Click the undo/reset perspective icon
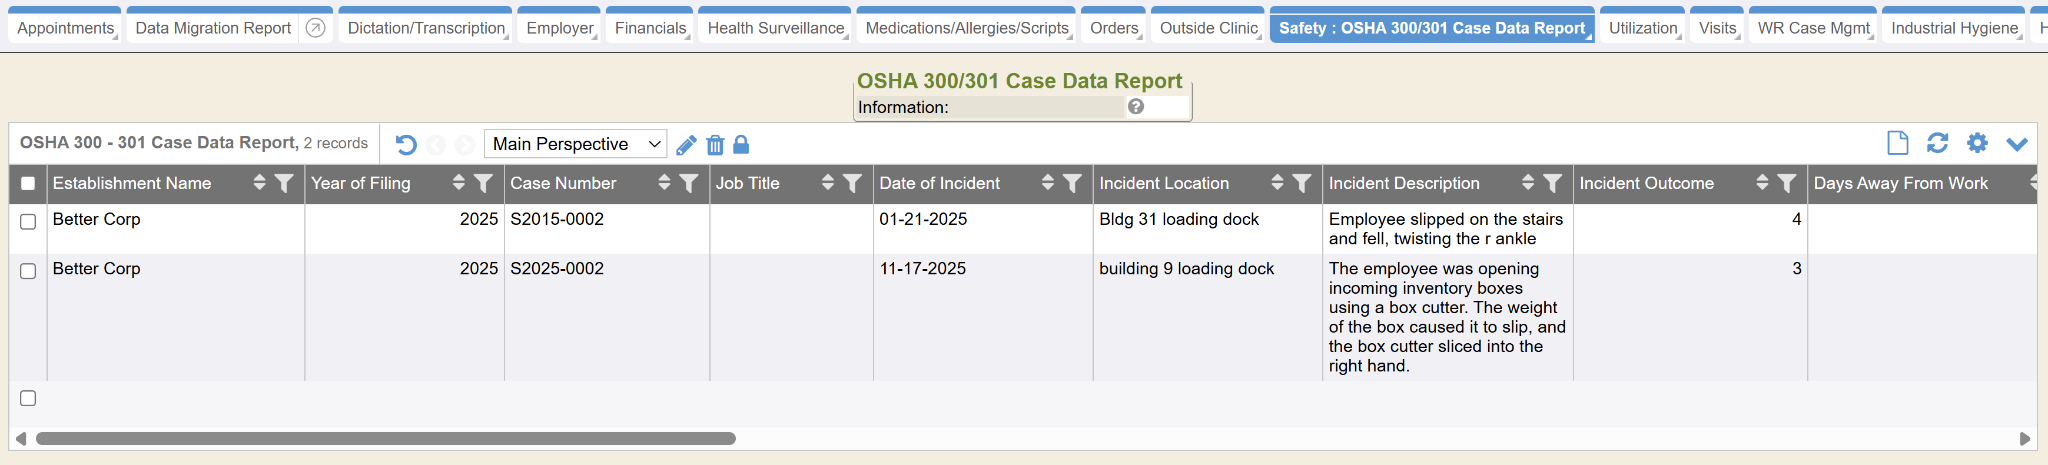Viewport: 2048px width, 465px height. pyautogui.click(x=406, y=145)
